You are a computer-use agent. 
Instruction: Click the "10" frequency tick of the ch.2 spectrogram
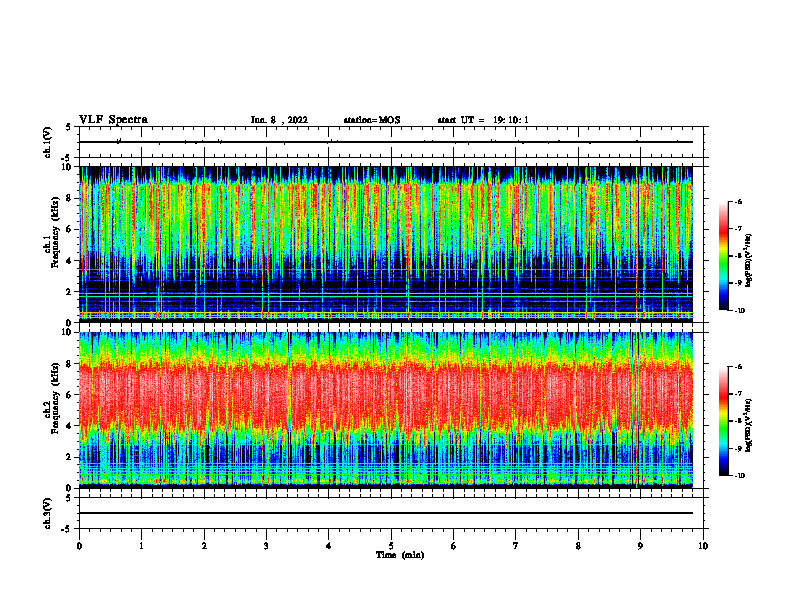click(x=68, y=332)
